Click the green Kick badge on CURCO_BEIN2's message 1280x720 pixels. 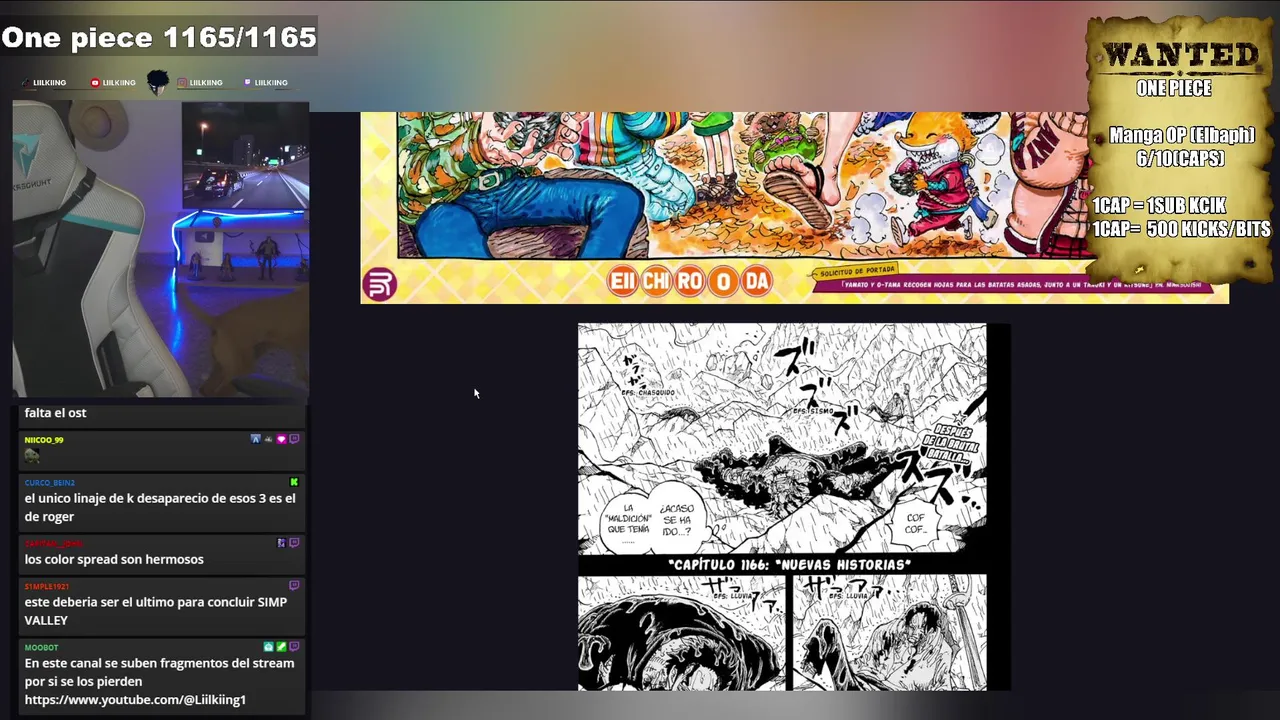(294, 482)
